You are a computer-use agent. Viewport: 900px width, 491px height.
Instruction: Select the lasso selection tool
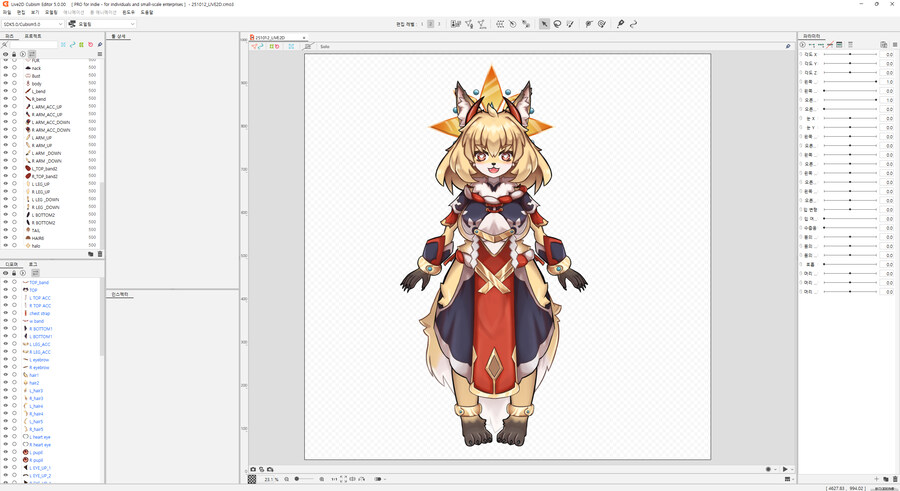point(557,24)
